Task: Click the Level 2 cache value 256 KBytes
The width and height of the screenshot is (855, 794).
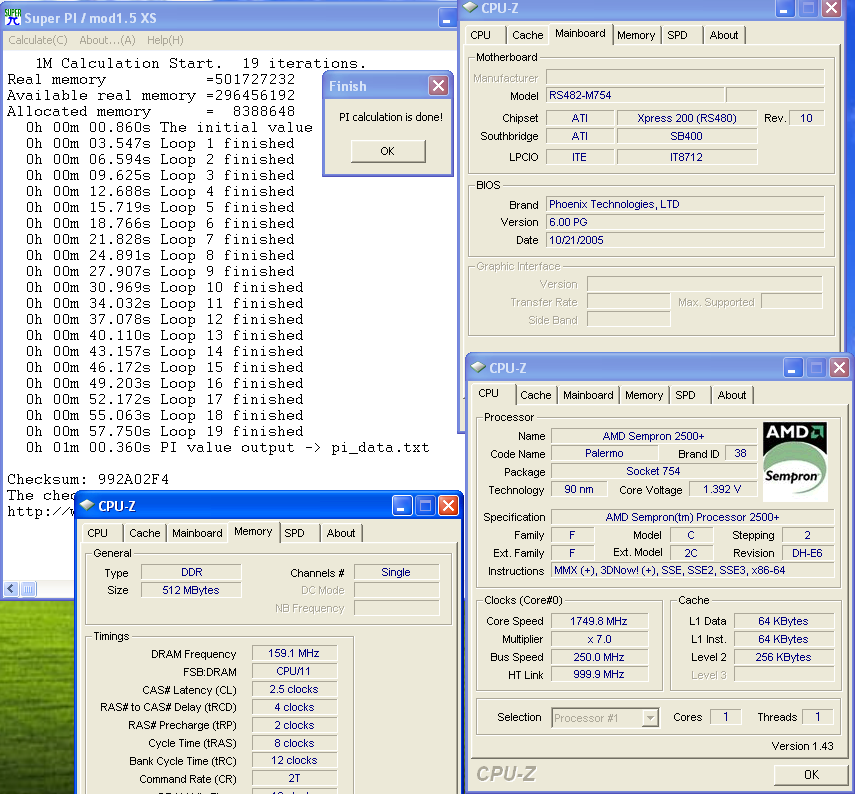Action: 784,657
